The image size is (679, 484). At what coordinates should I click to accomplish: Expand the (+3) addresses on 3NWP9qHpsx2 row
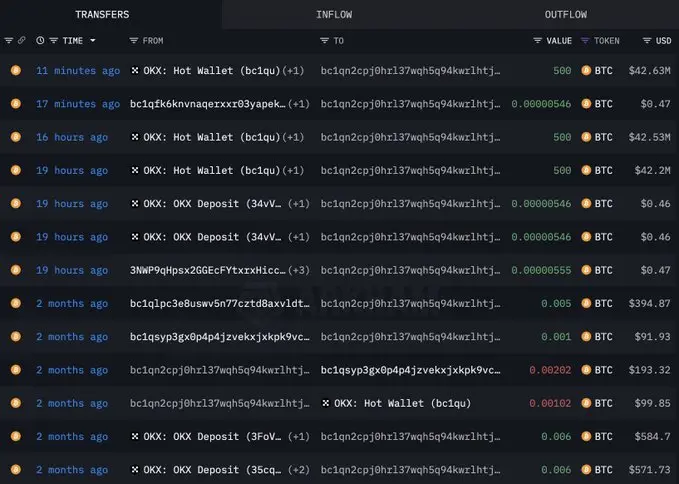coord(299,270)
